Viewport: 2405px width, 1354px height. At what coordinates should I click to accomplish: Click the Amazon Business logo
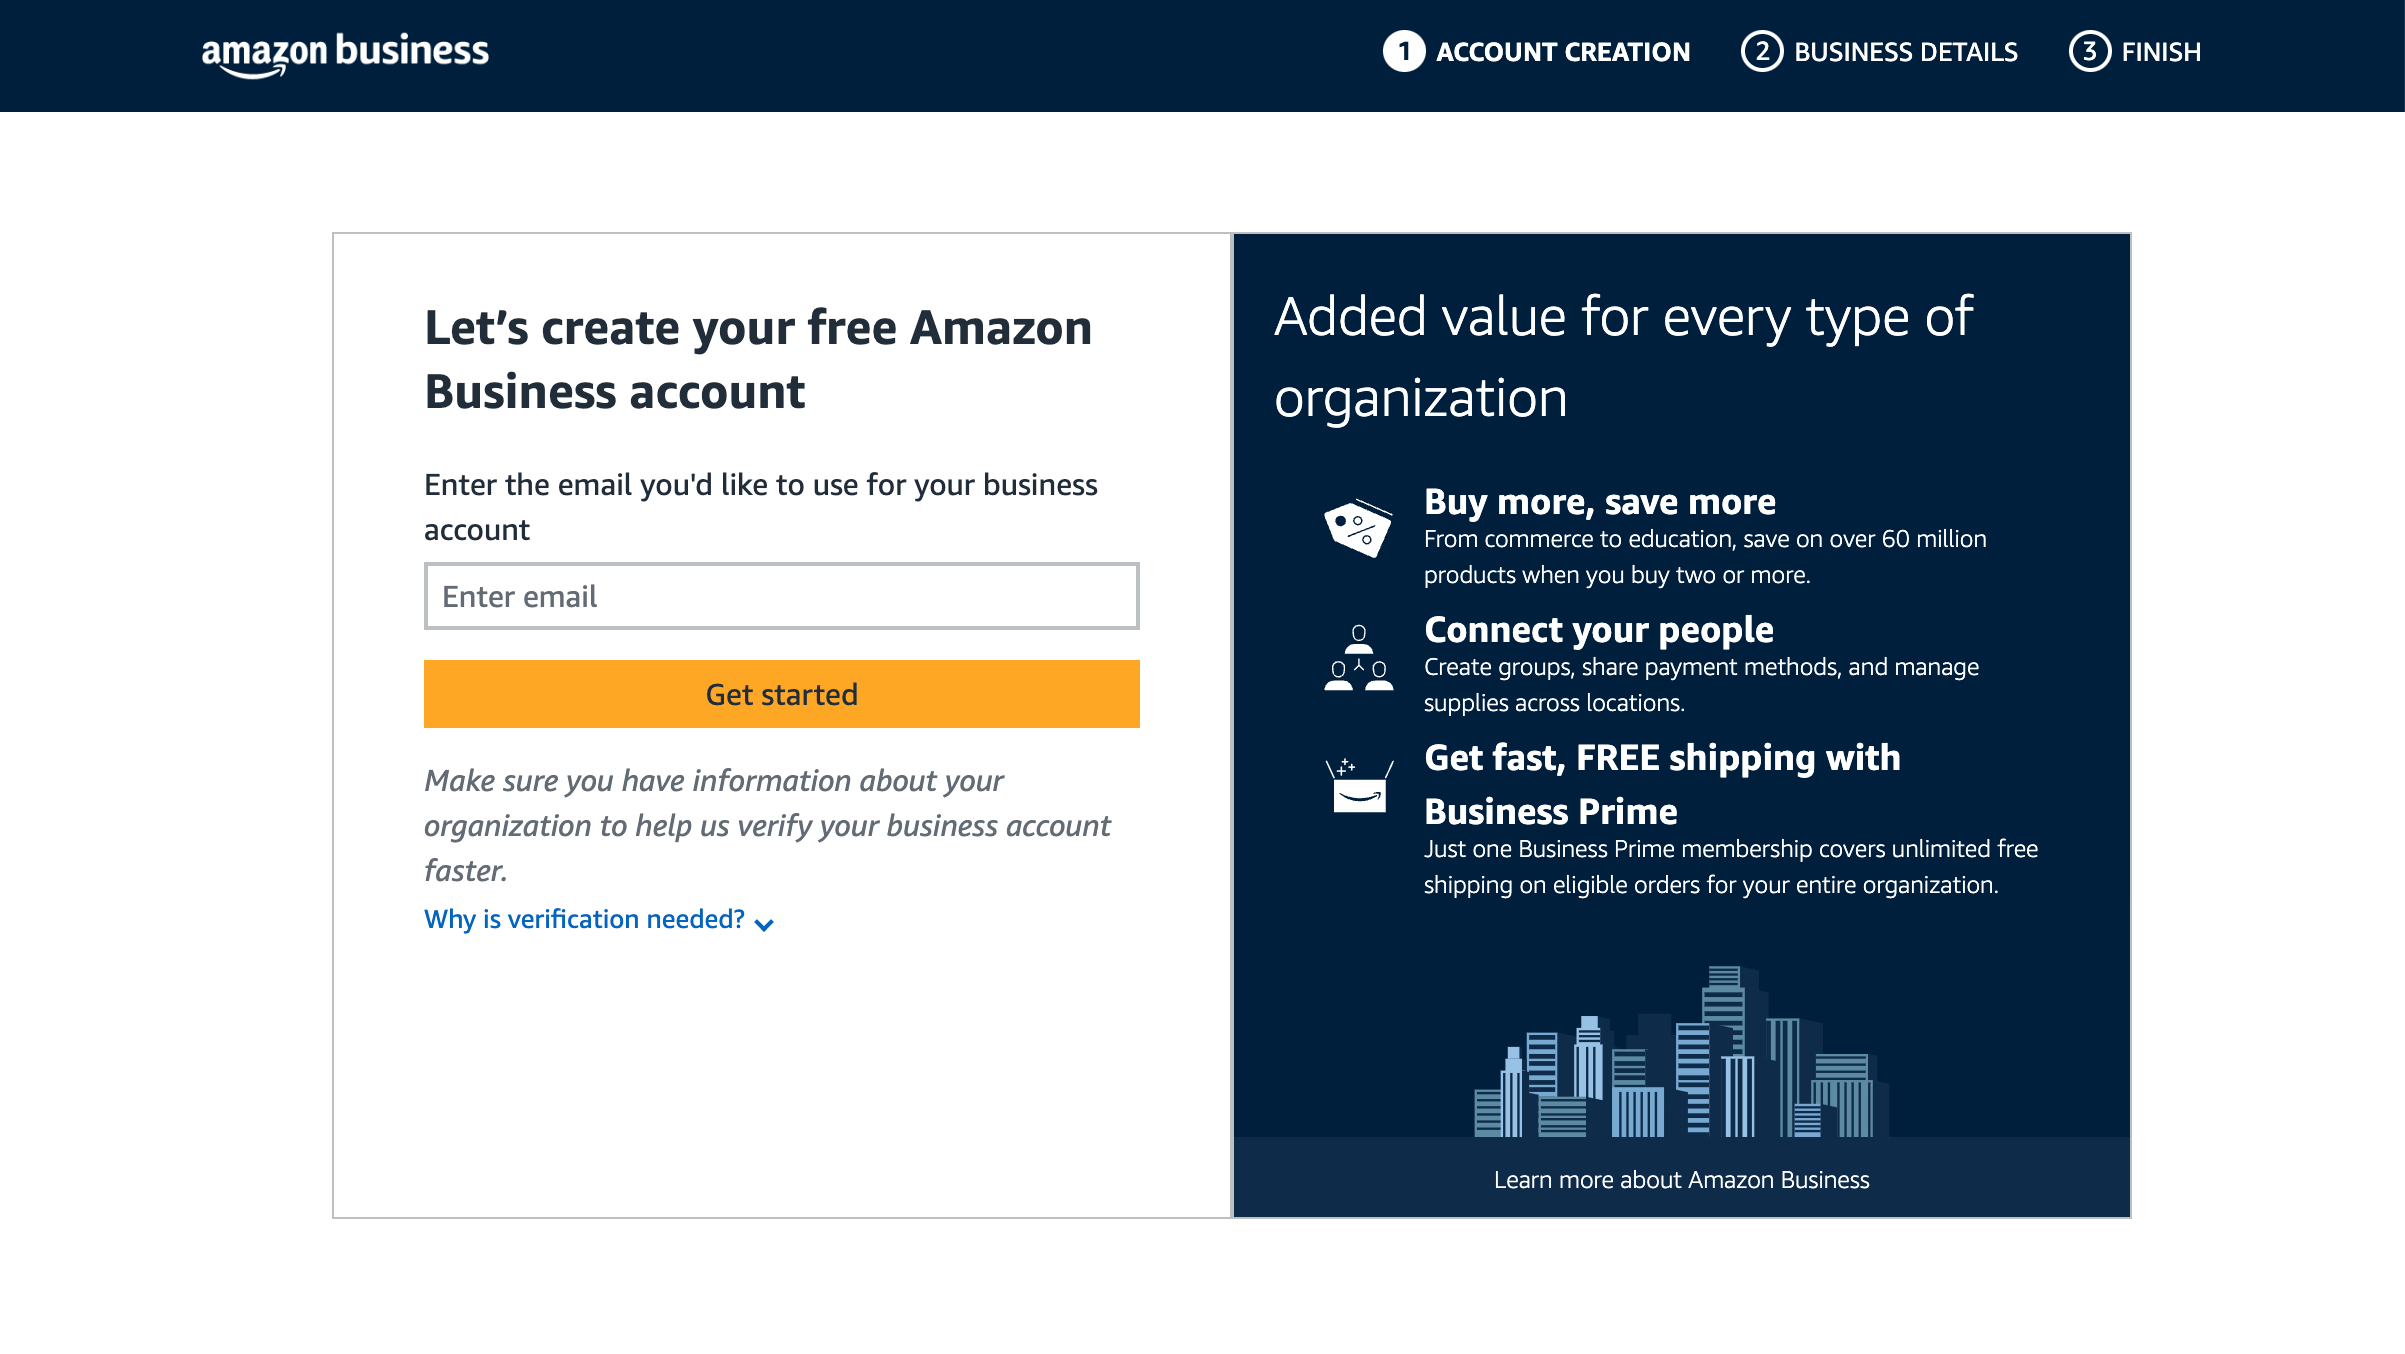[x=345, y=54]
